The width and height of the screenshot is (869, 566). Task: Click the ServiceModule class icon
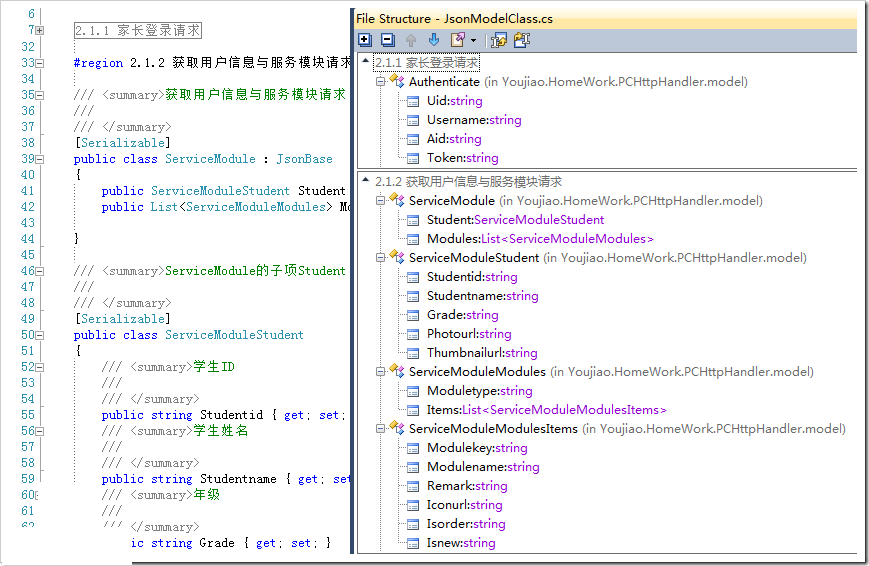(397, 200)
